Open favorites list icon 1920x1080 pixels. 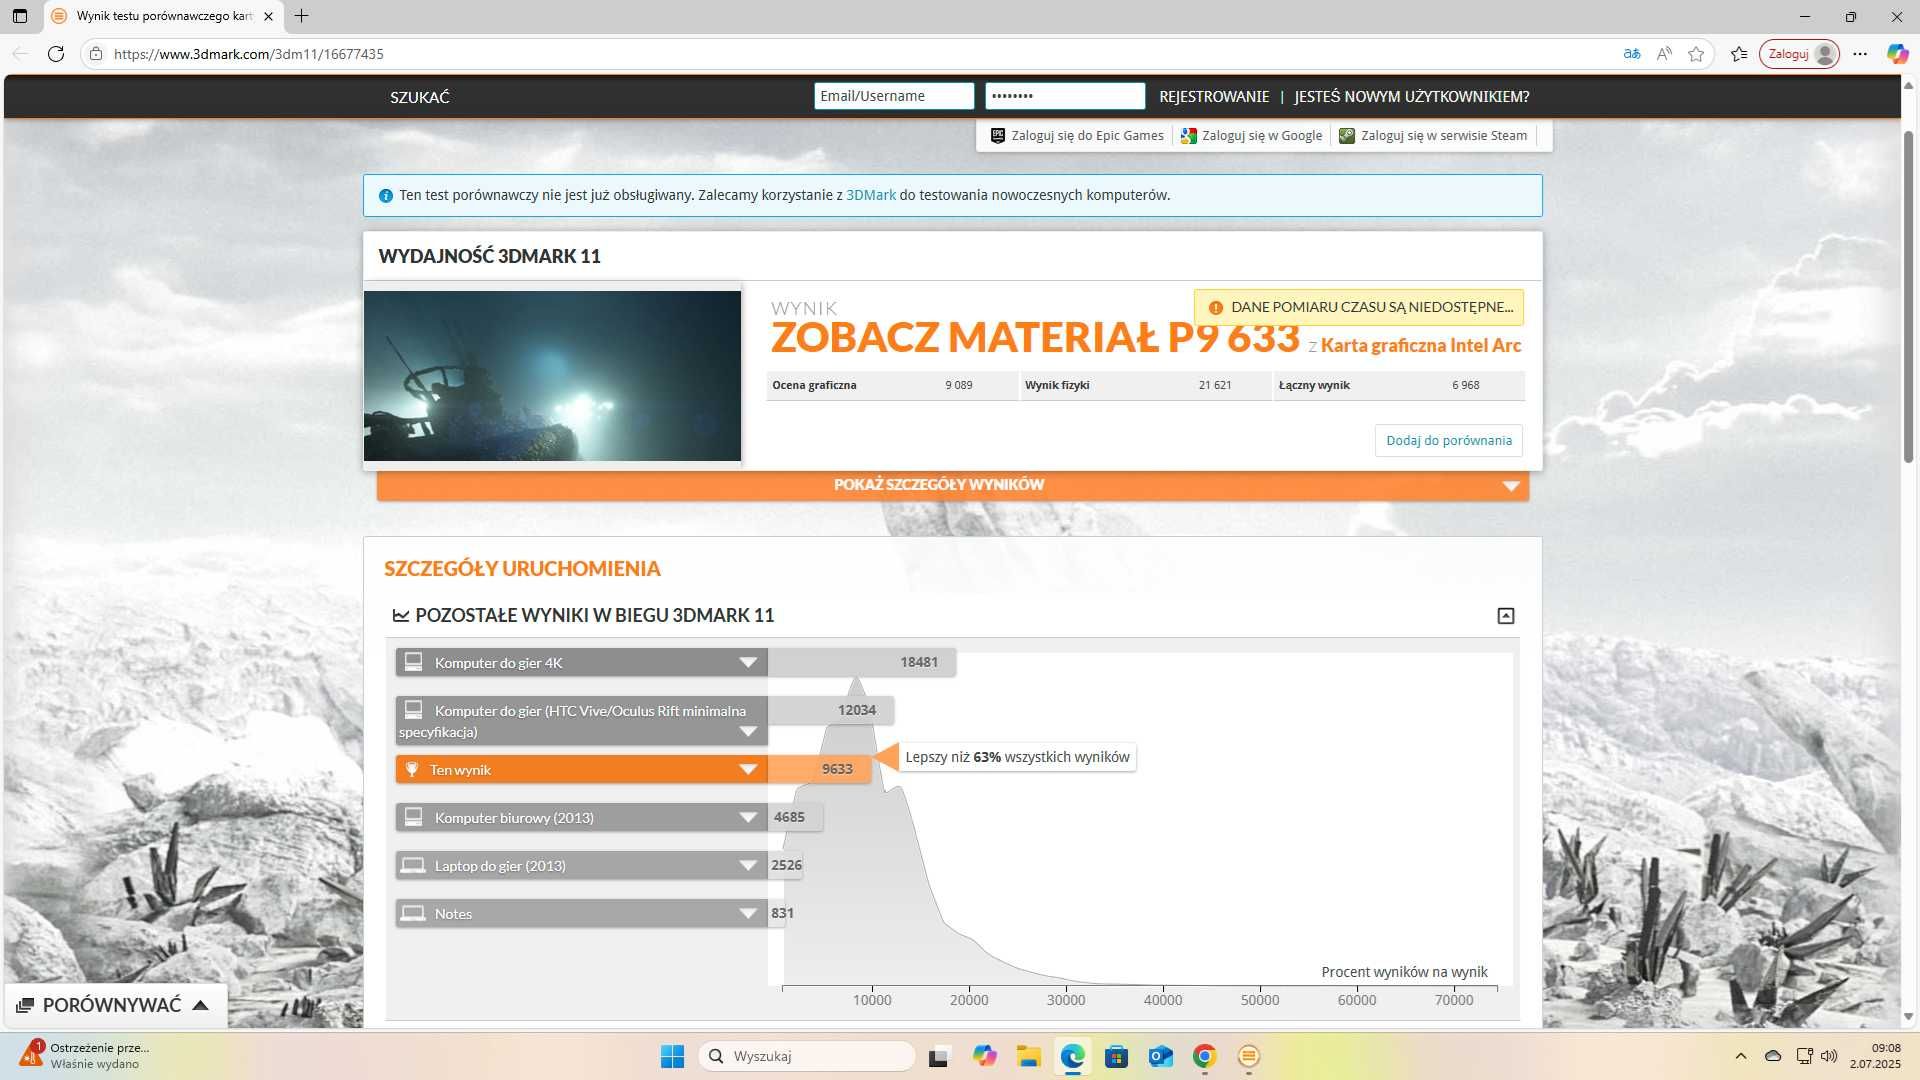point(1740,54)
